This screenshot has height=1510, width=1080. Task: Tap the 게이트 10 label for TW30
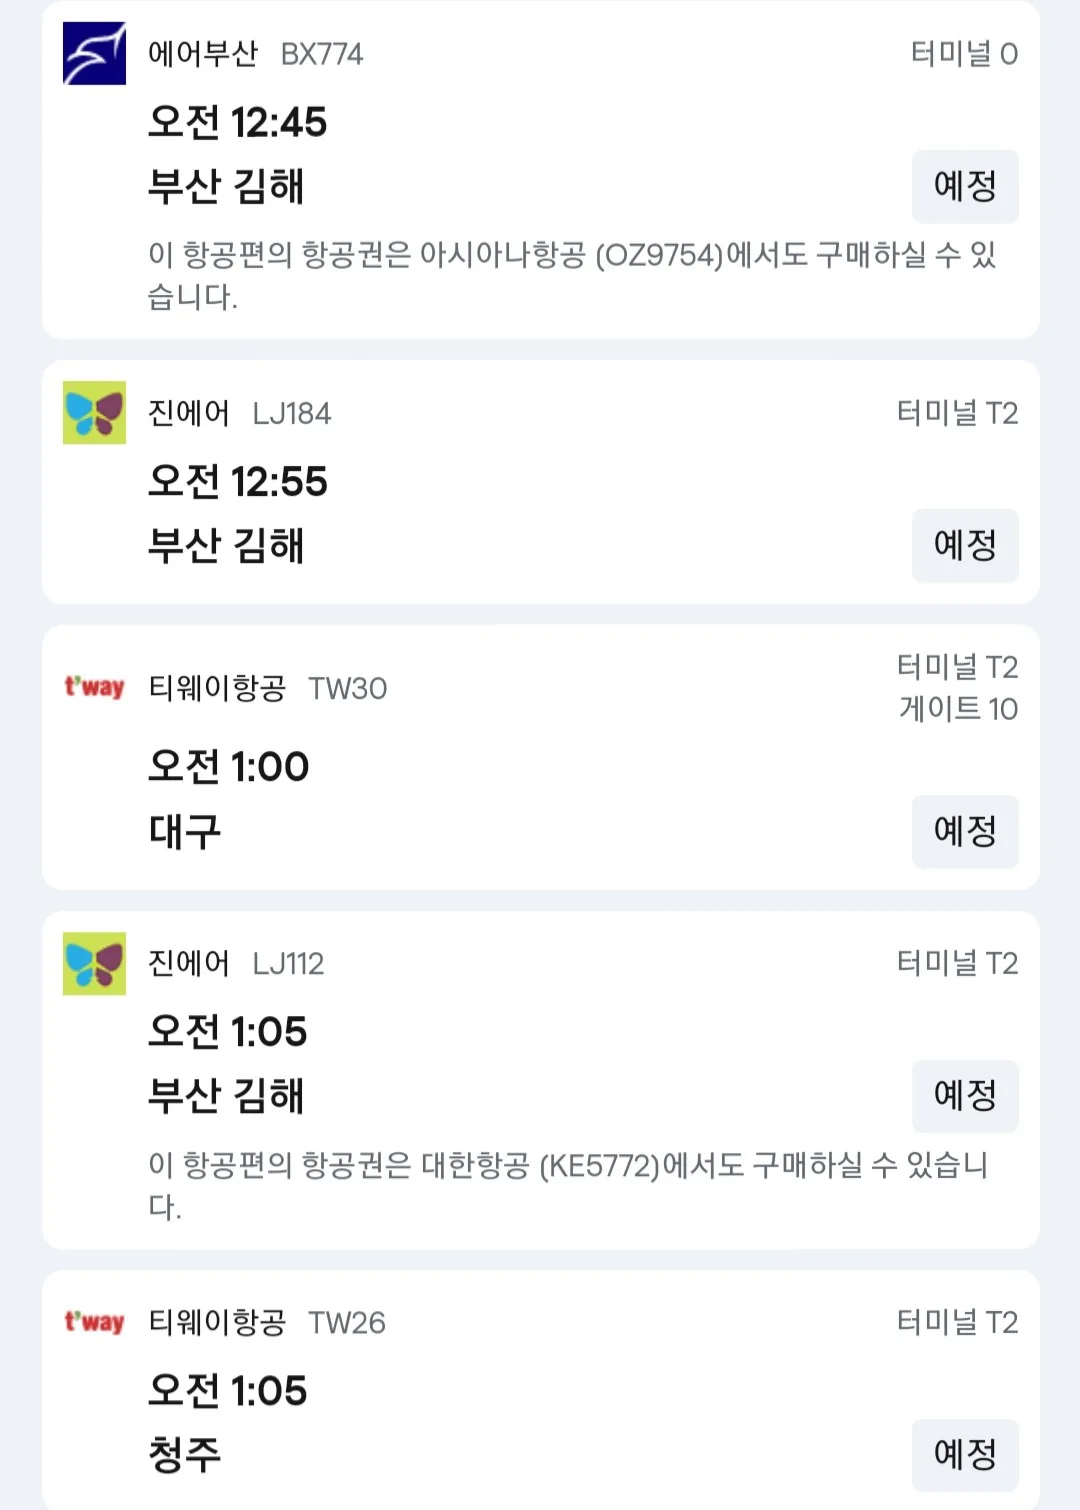[958, 708]
